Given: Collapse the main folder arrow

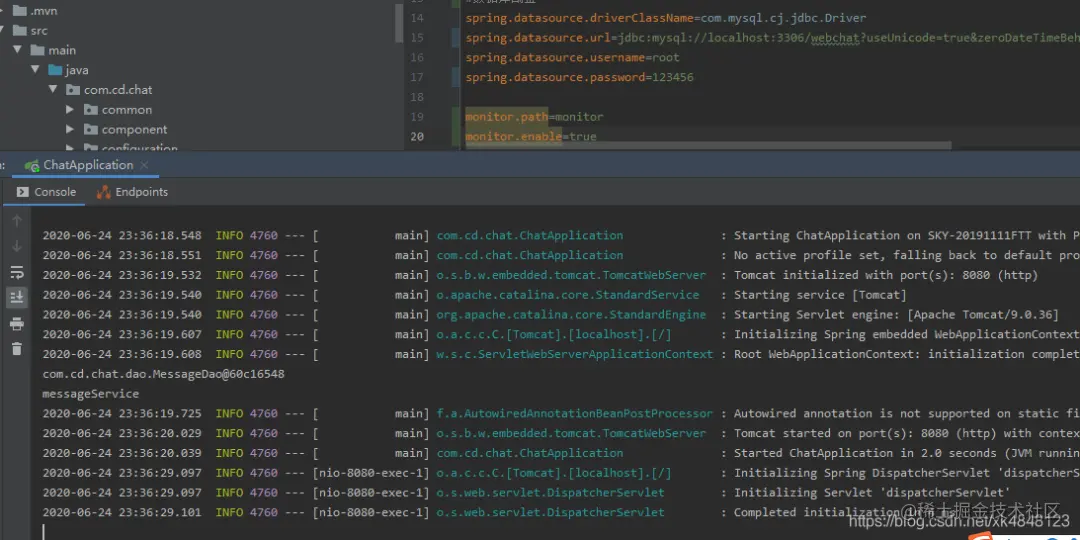Looking at the screenshot, I should [18, 50].
